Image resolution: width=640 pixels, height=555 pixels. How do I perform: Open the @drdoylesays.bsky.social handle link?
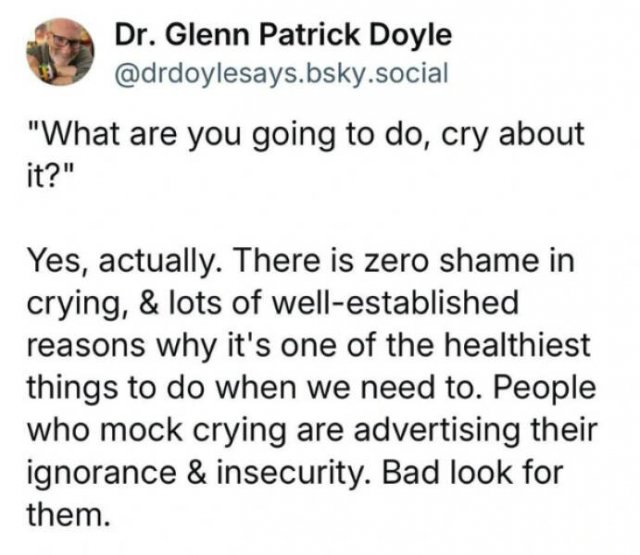282,74
